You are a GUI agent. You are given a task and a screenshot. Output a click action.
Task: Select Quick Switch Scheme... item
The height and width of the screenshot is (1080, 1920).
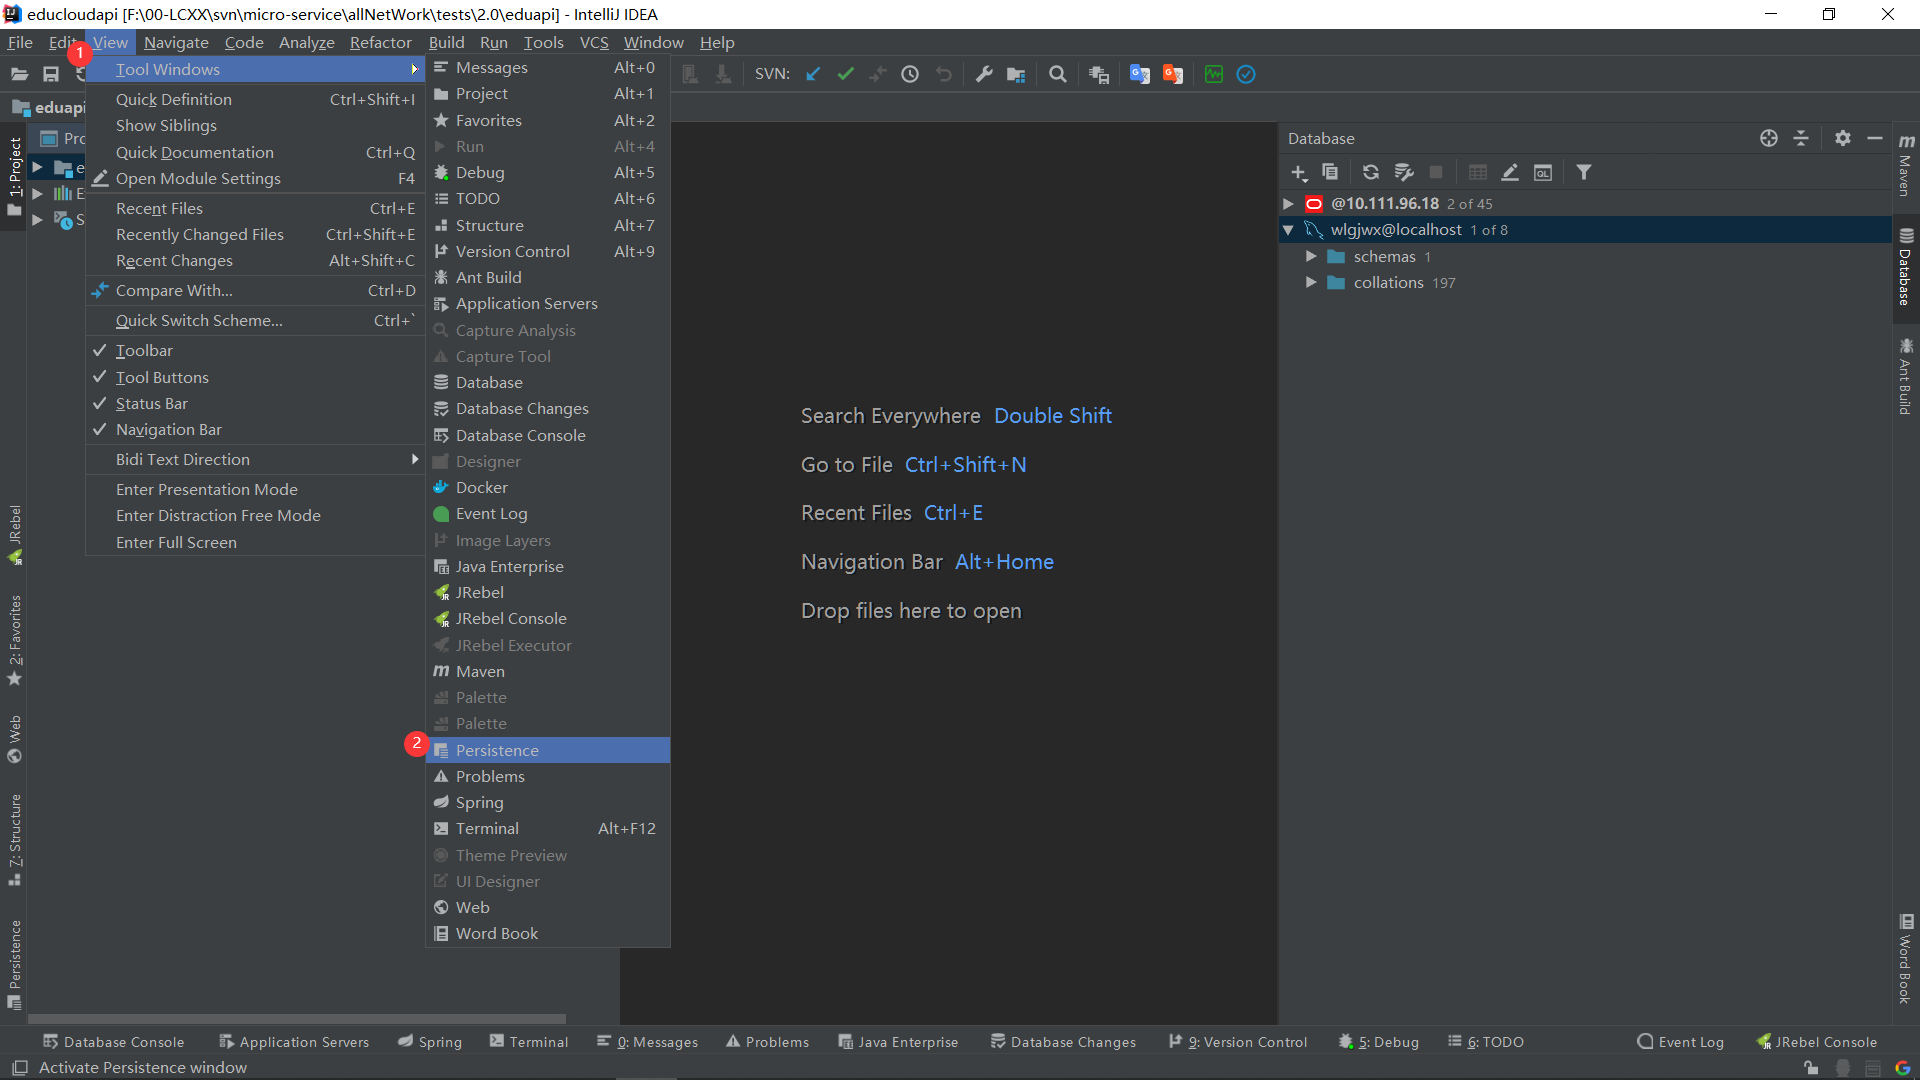pyautogui.click(x=255, y=320)
